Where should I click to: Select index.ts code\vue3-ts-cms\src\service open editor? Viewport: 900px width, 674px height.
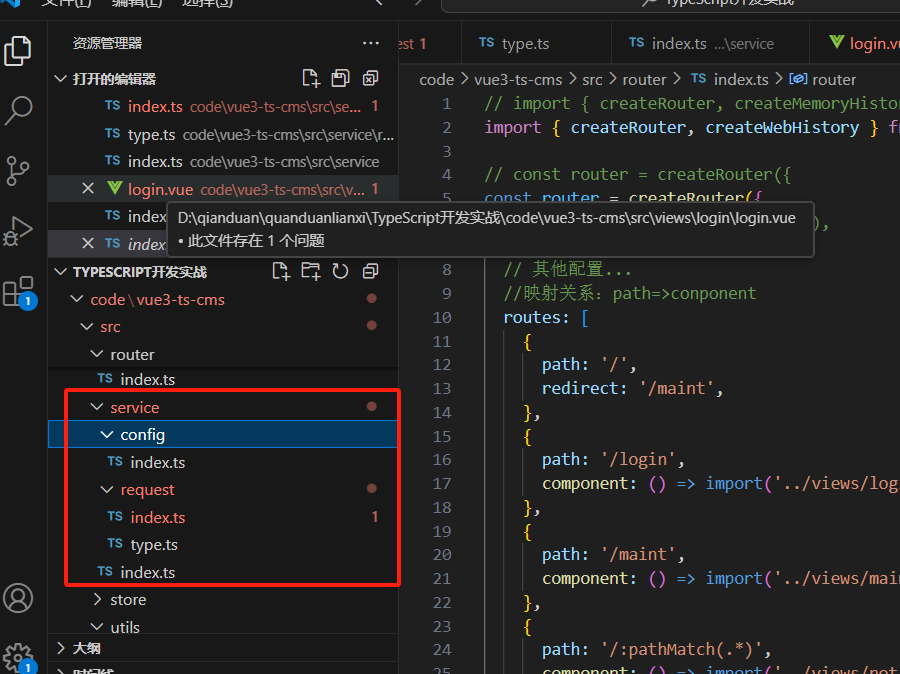point(223,161)
